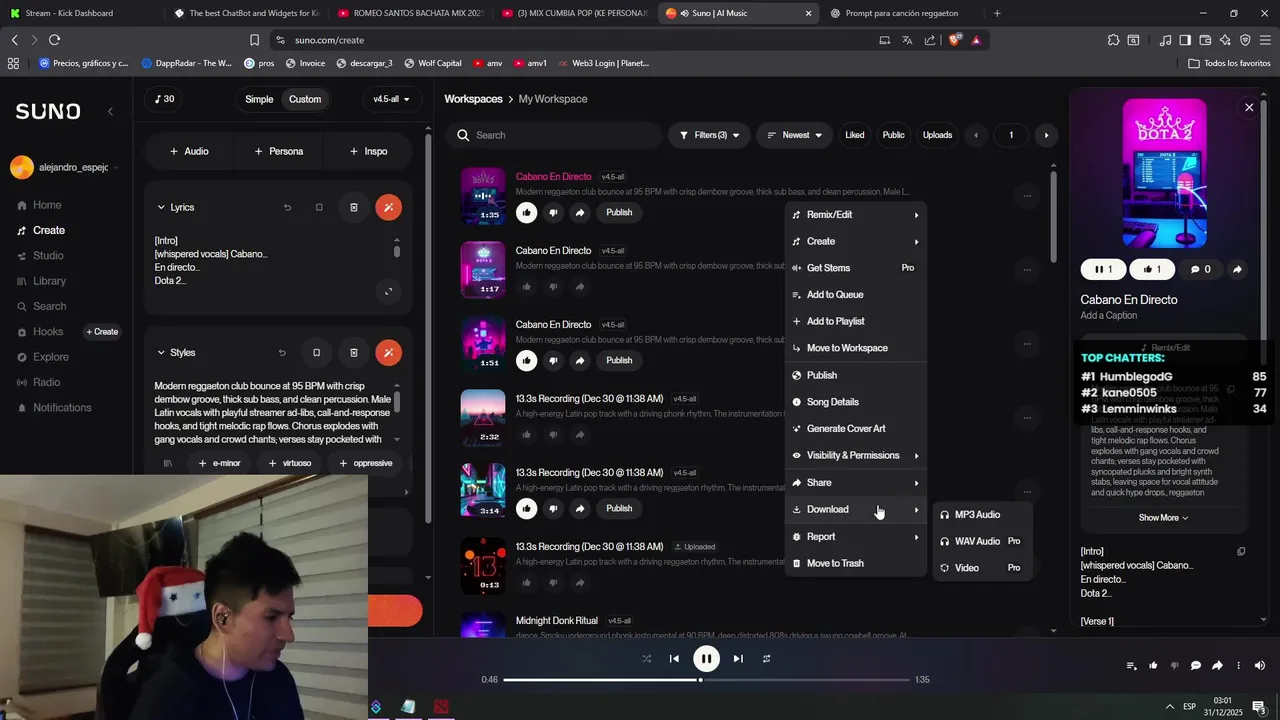Expand Show More in song details
The width and height of the screenshot is (1280, 720).
coord(1163,518)
